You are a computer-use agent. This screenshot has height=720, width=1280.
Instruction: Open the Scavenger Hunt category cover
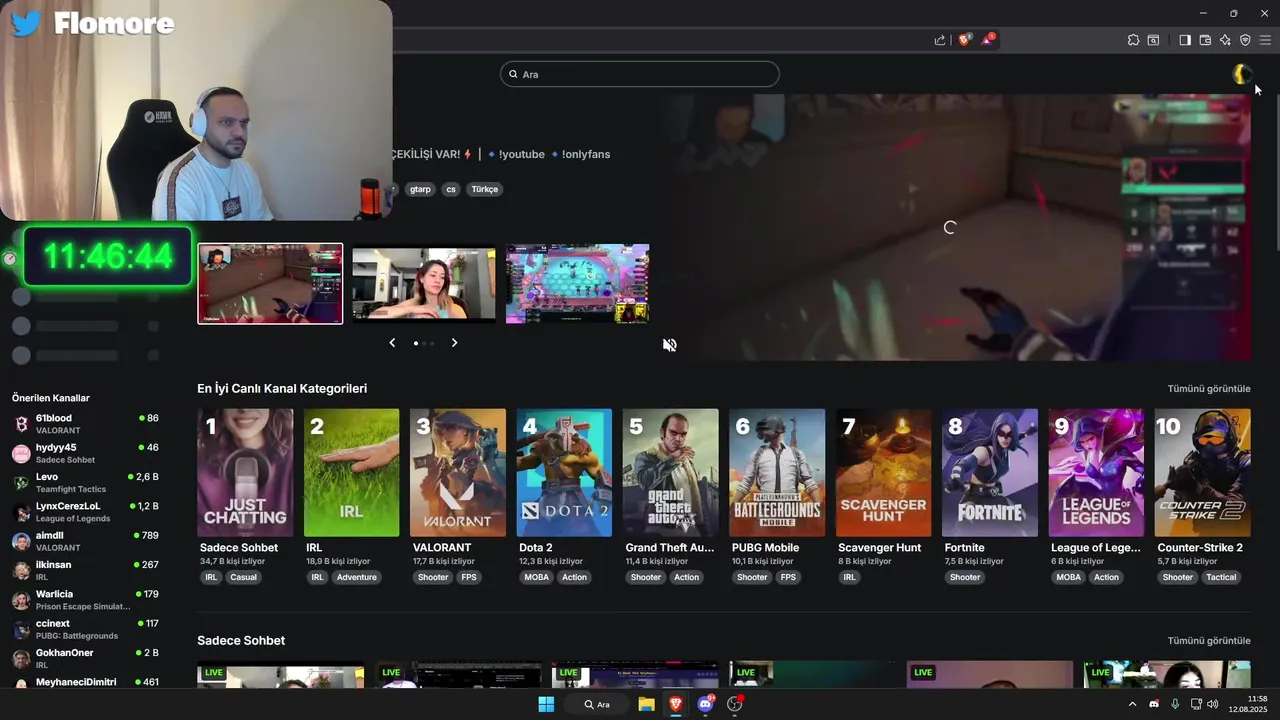(883, 472)
